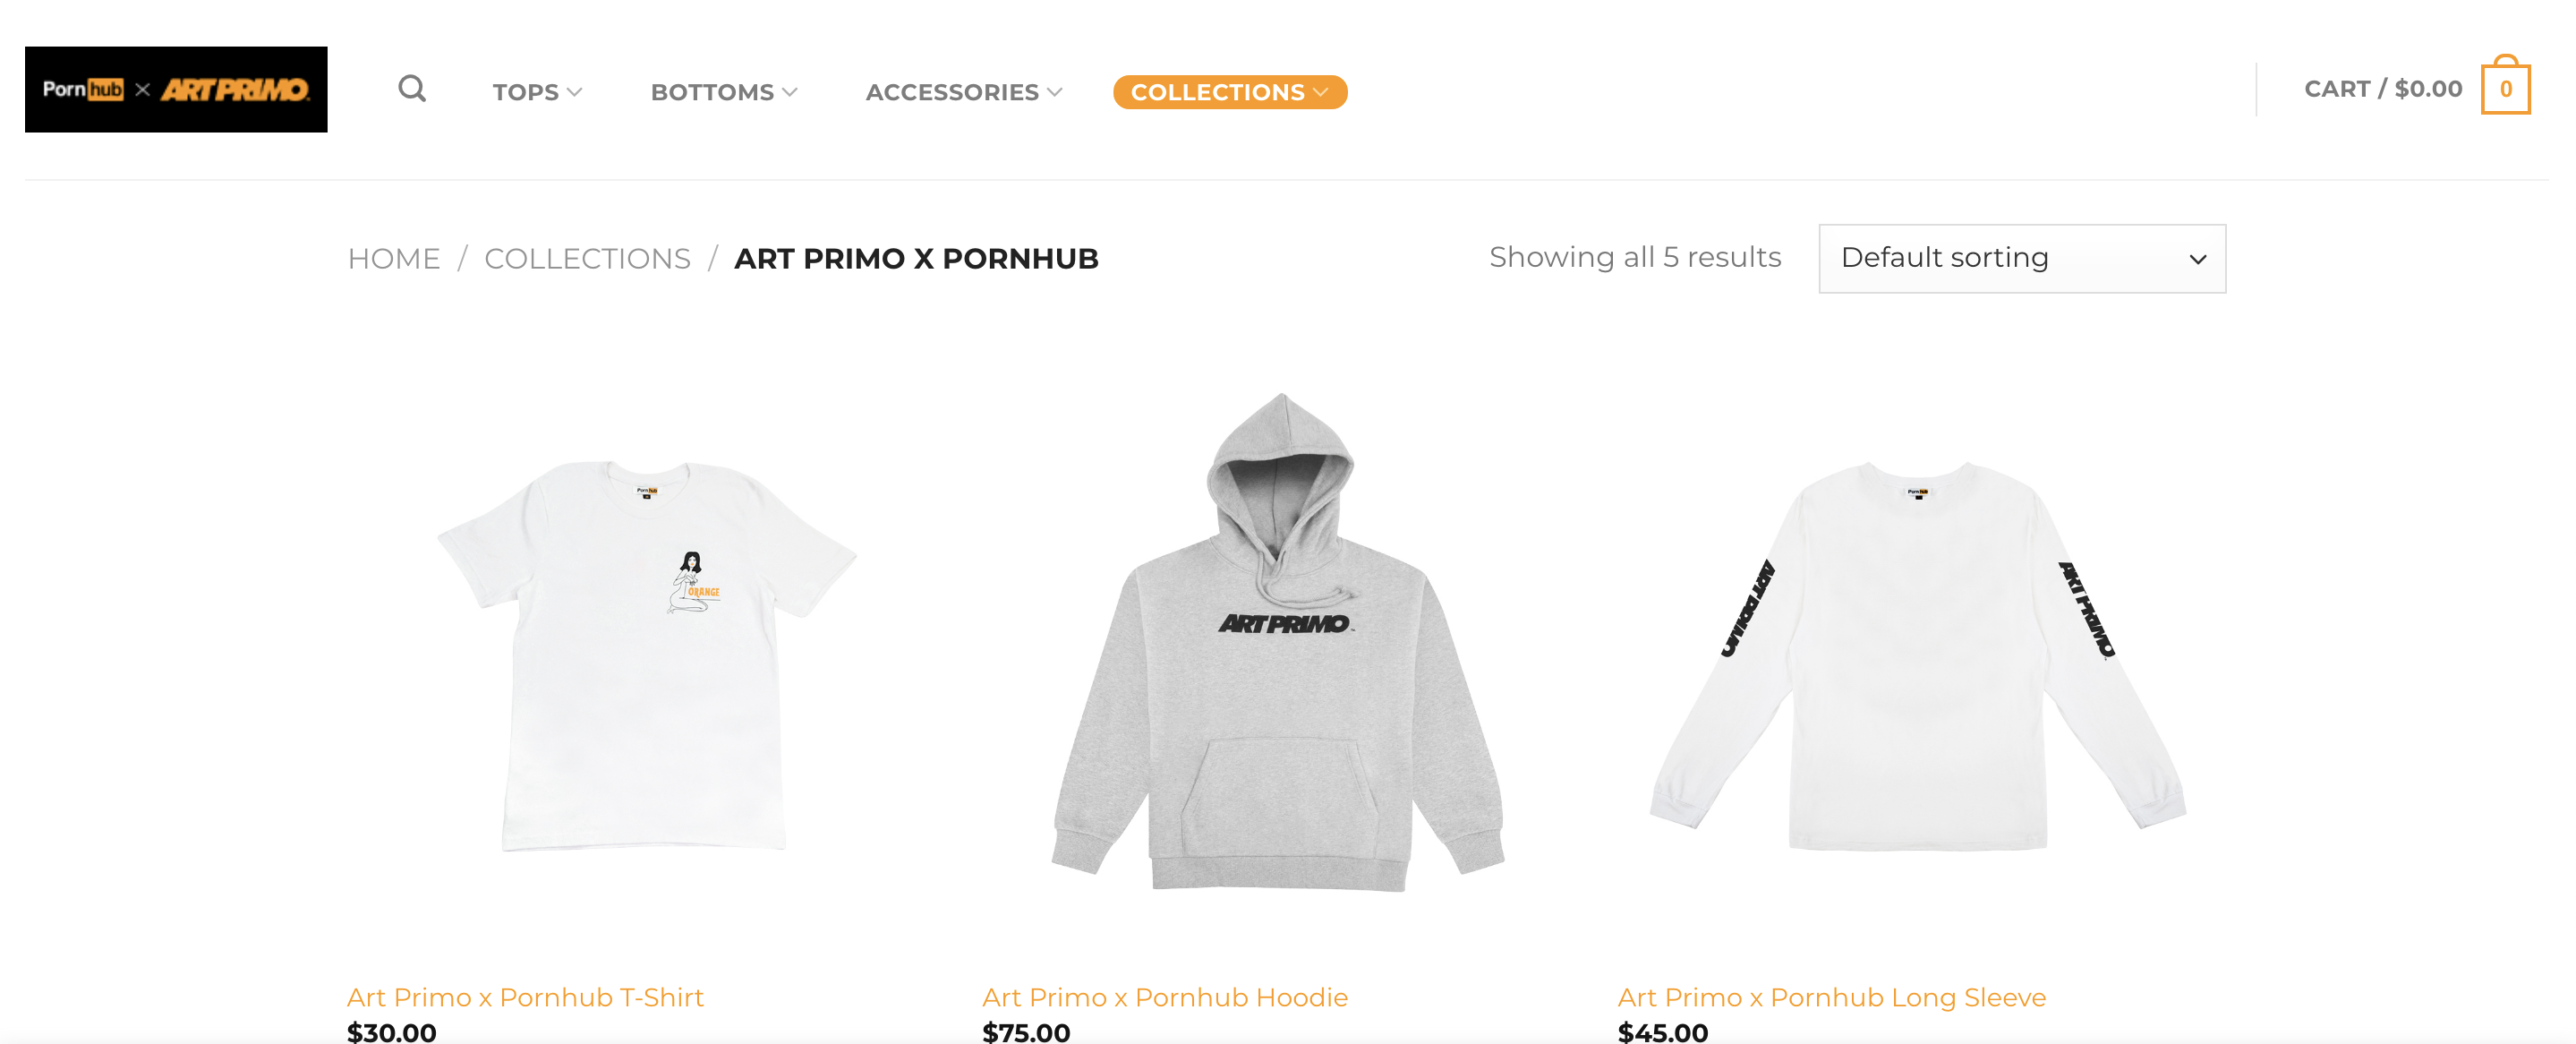Image resolution: width=2576 pixels, height=1044 pixels.
Task: Open the white Long Sleeve product image
Action: pos(1917,654)
